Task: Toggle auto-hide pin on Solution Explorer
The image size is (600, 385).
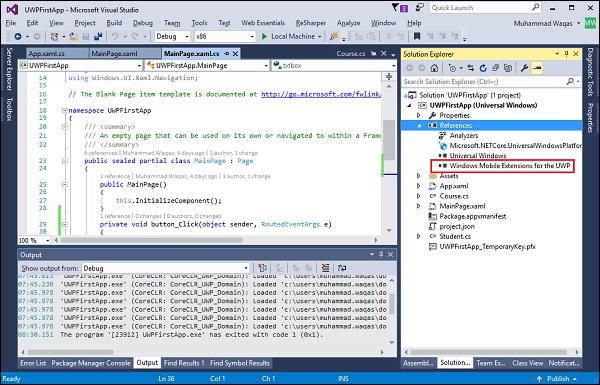Action: [567, 54]
